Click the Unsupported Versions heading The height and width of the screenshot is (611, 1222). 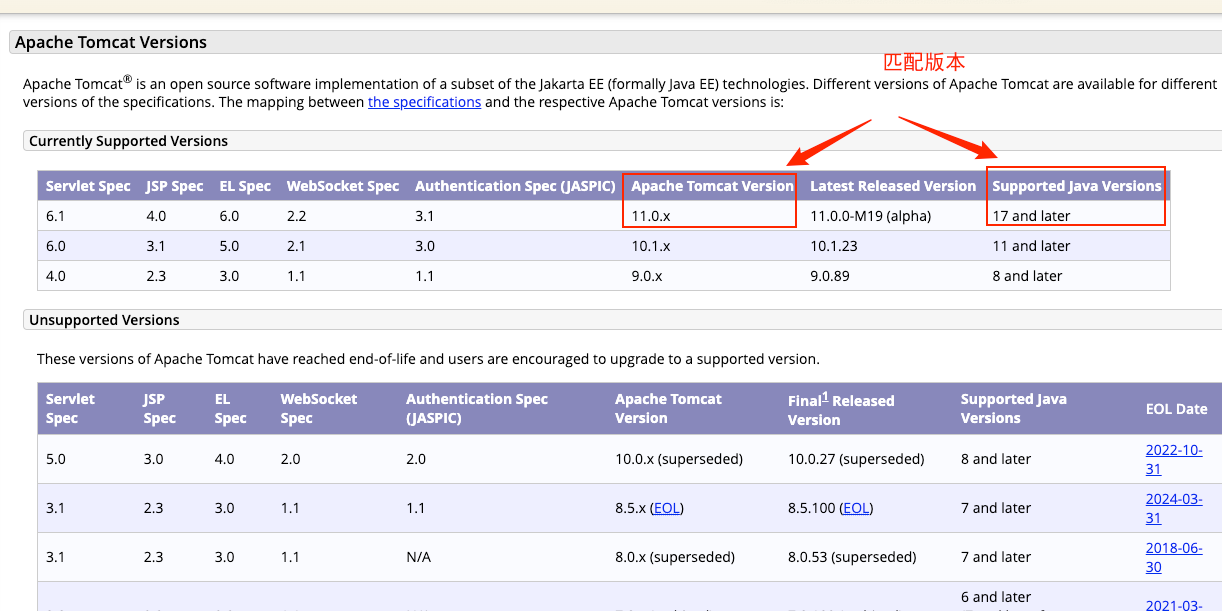pyautogui.click(x=104, y=320)
